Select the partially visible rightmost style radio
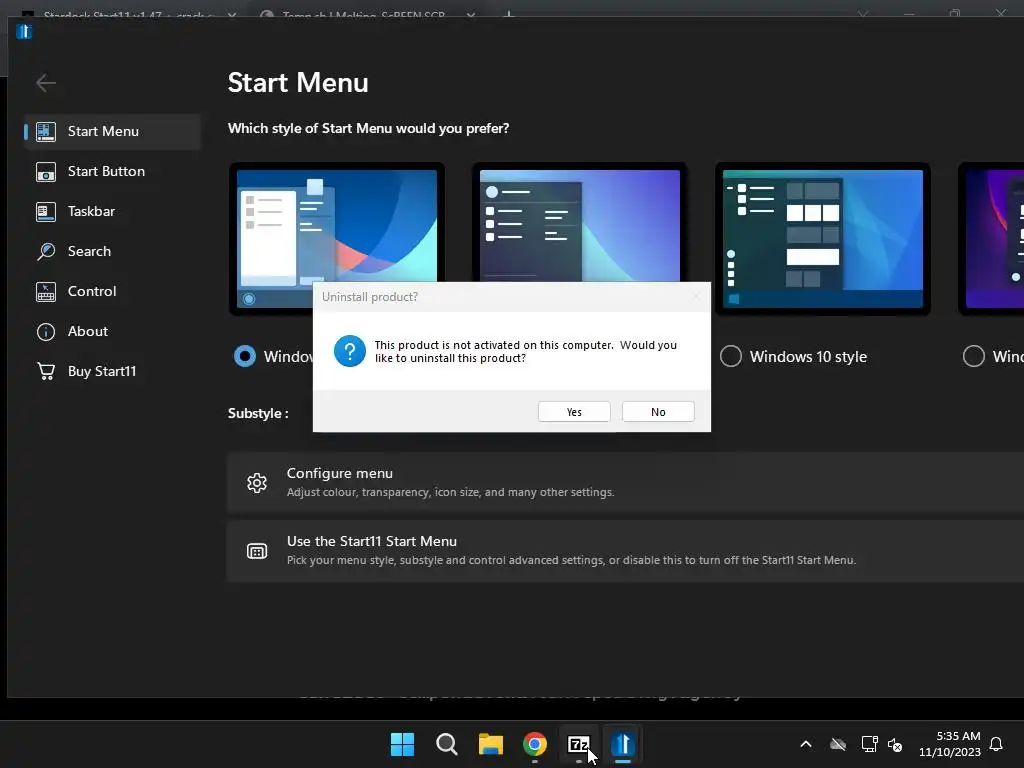The image size is (1024, 768). (x=974, y=357)
